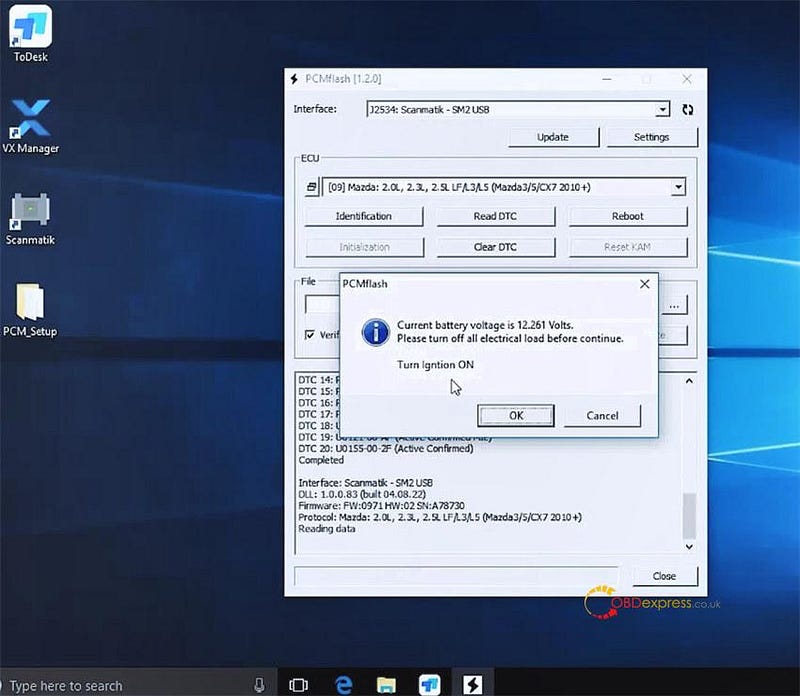Click the microphone icon in the search box
This screenshot has width=800, height=696.
pyautogui.click(x=259, y=685)
